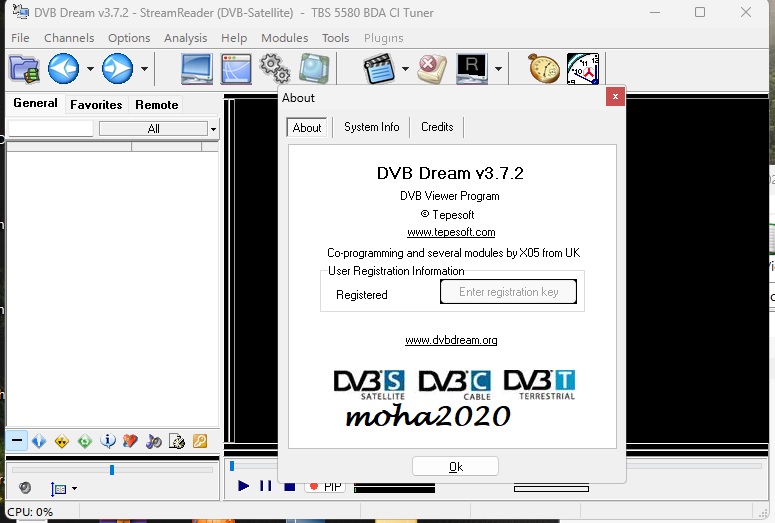Viewport: 775px width, 523px height.
Task: Open the Tools menu
Action: click(336, 38)
